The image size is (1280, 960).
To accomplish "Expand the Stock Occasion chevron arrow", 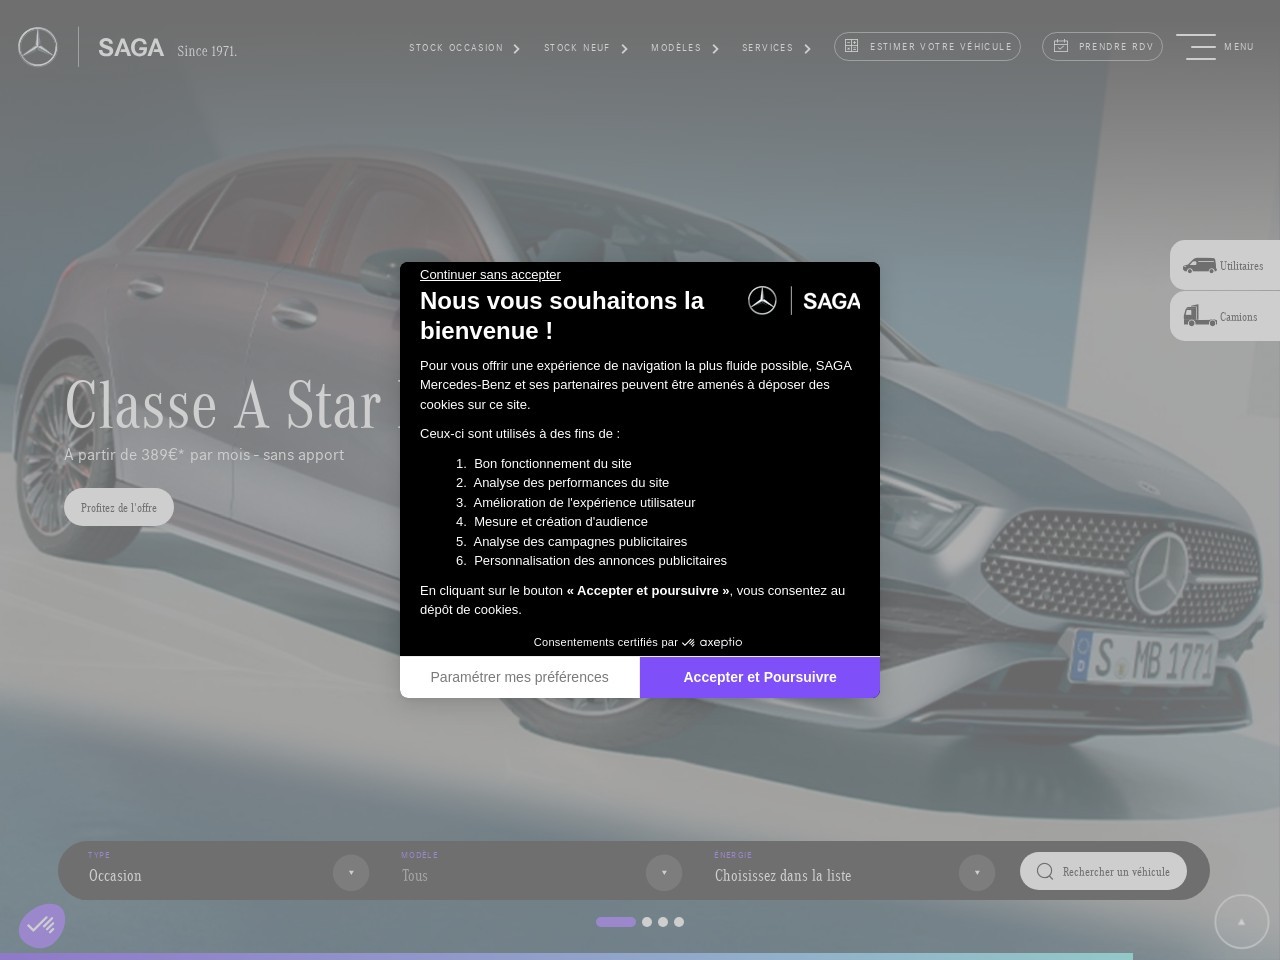I will tap(517, 49).
